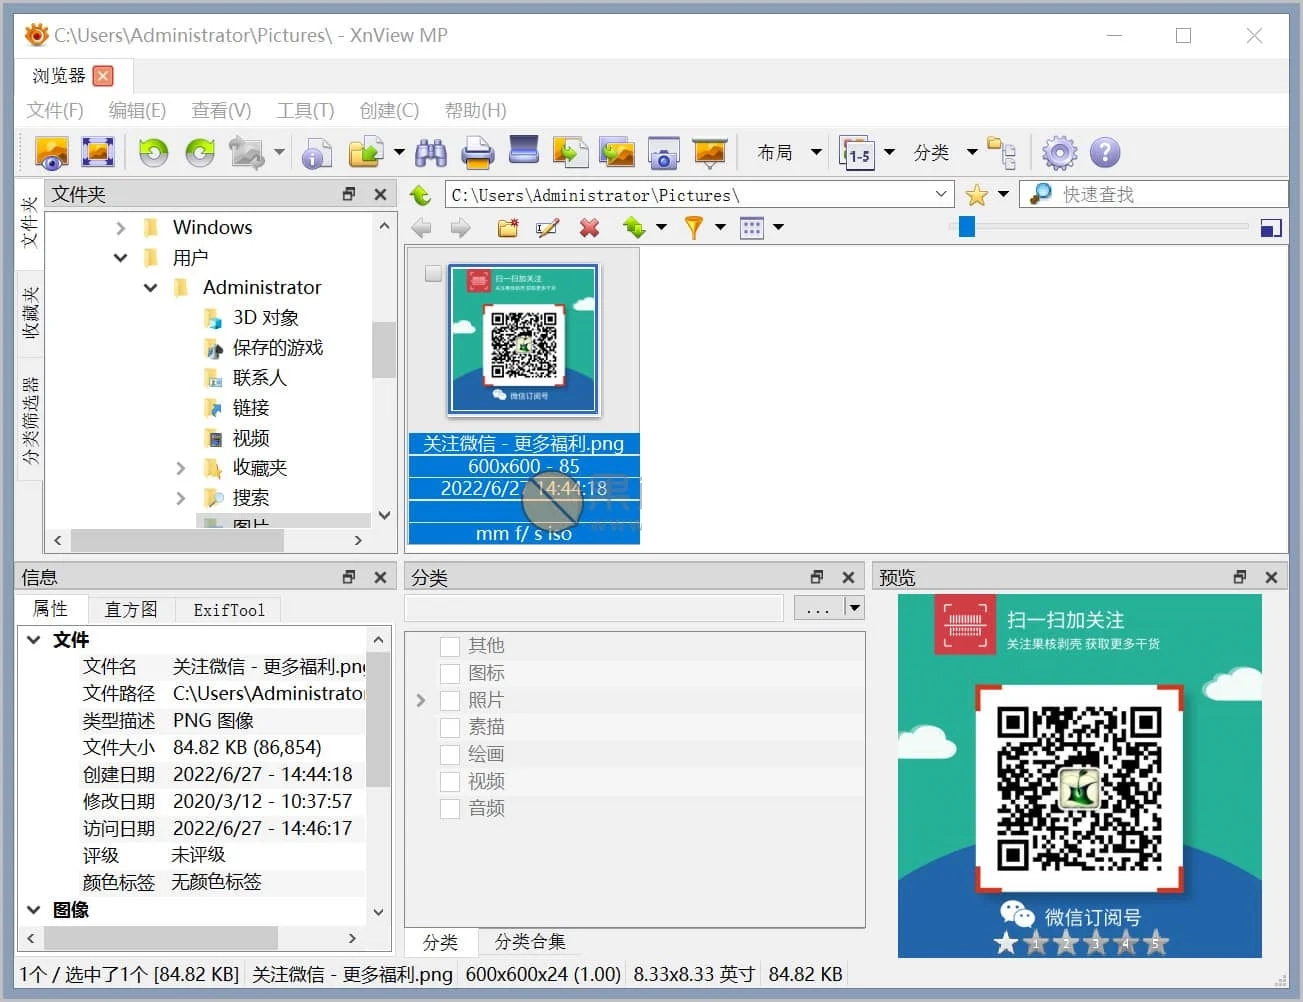Click the screen capture camera icon
1303x1002 pixels.
(x=663, y=153)
